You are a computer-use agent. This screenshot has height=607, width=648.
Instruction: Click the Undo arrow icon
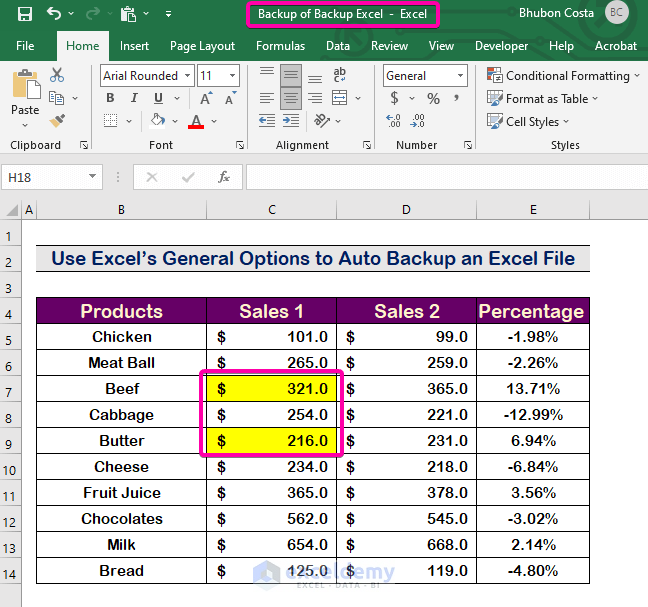(54, 15)
